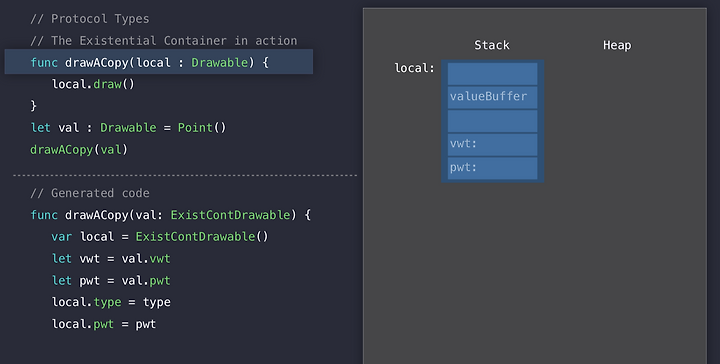Click the highlighted func drawACopy line
The height and width of the screenshot is (364, 720).
coord(158,62)
